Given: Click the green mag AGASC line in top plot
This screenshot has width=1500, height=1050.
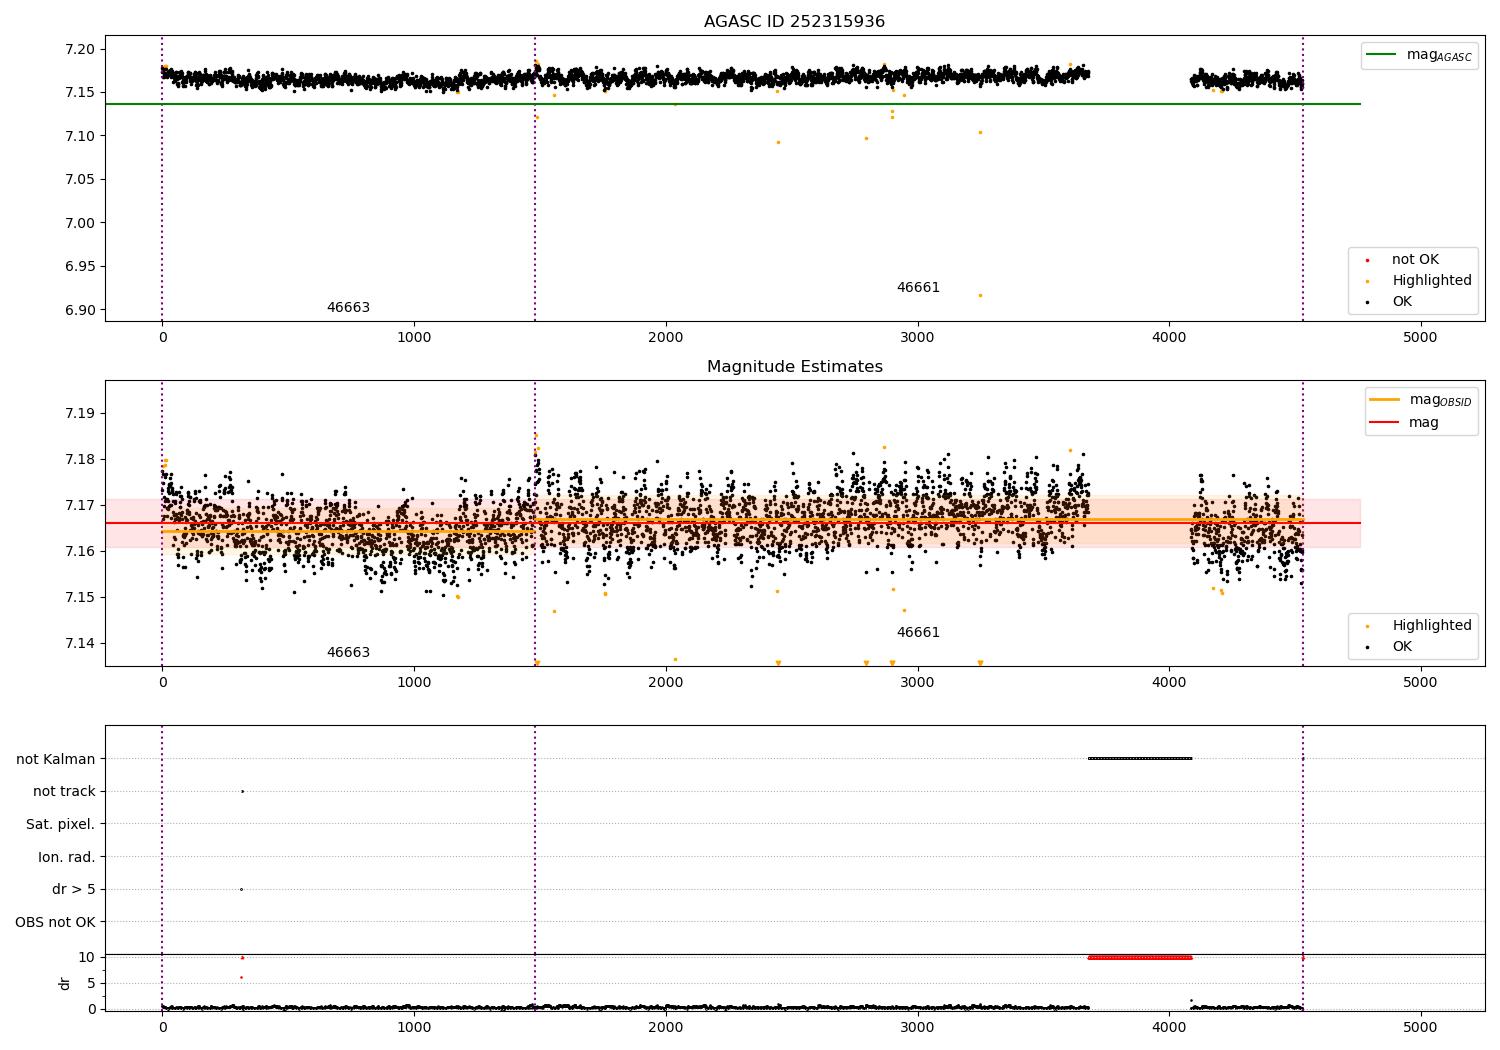Looking at the screenshot, I should coord(732,104).
